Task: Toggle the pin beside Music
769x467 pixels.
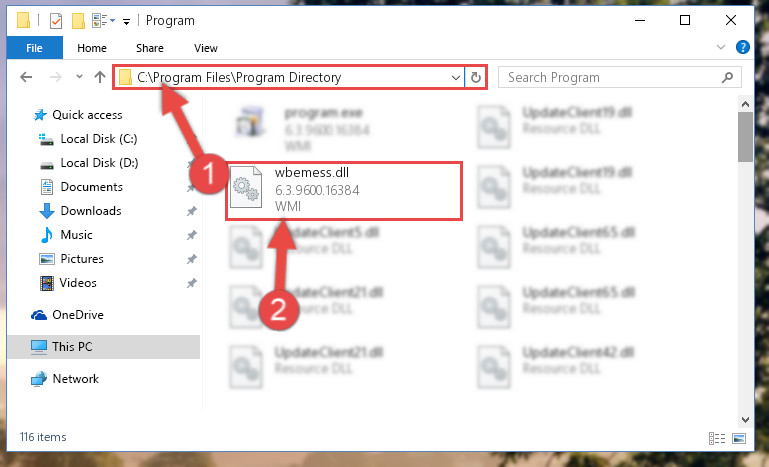Action: [x=191, y=235]
